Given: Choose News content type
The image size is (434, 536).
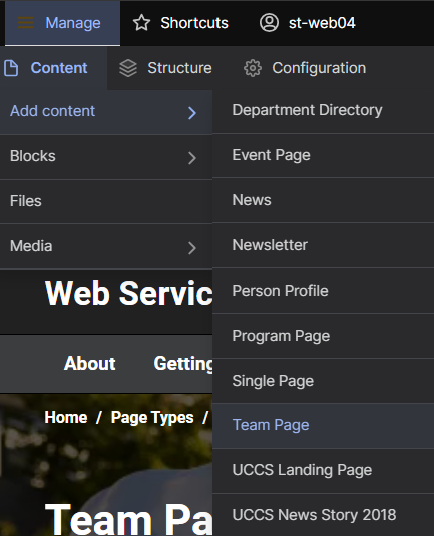Looking at the screenshot, I should tap(323, 200).
